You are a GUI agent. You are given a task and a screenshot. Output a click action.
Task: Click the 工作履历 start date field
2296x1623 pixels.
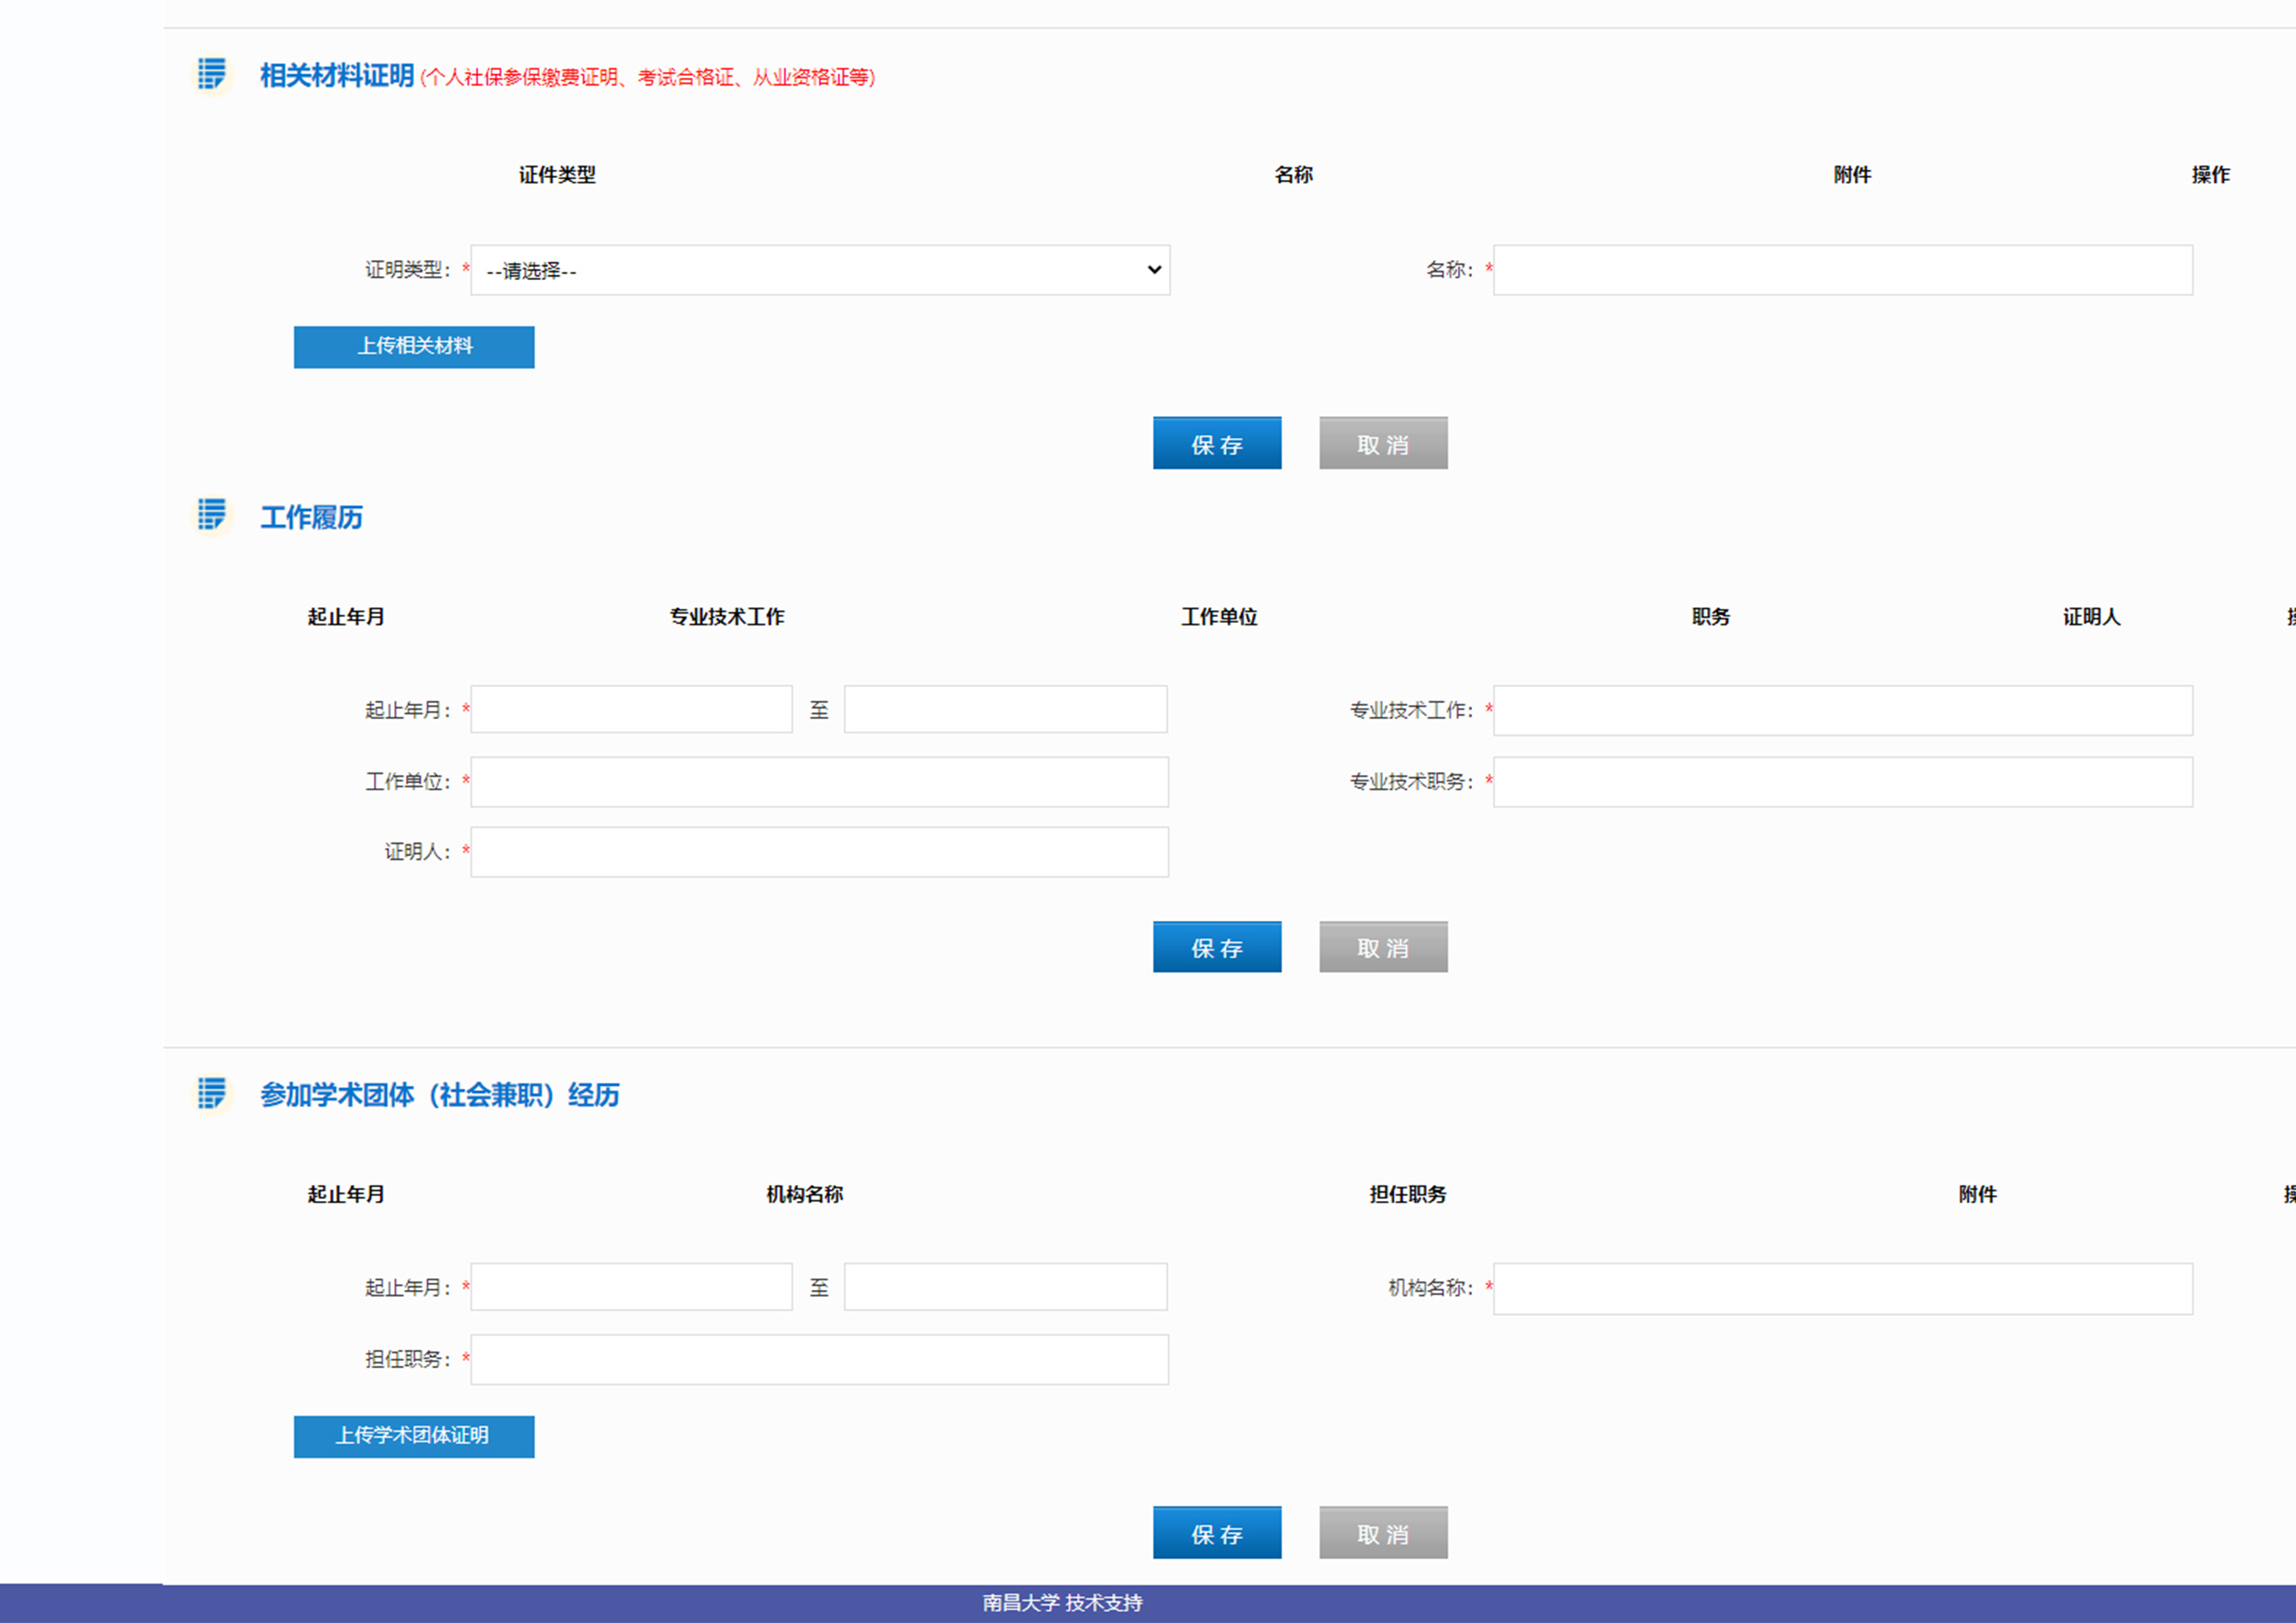point(631,709)
